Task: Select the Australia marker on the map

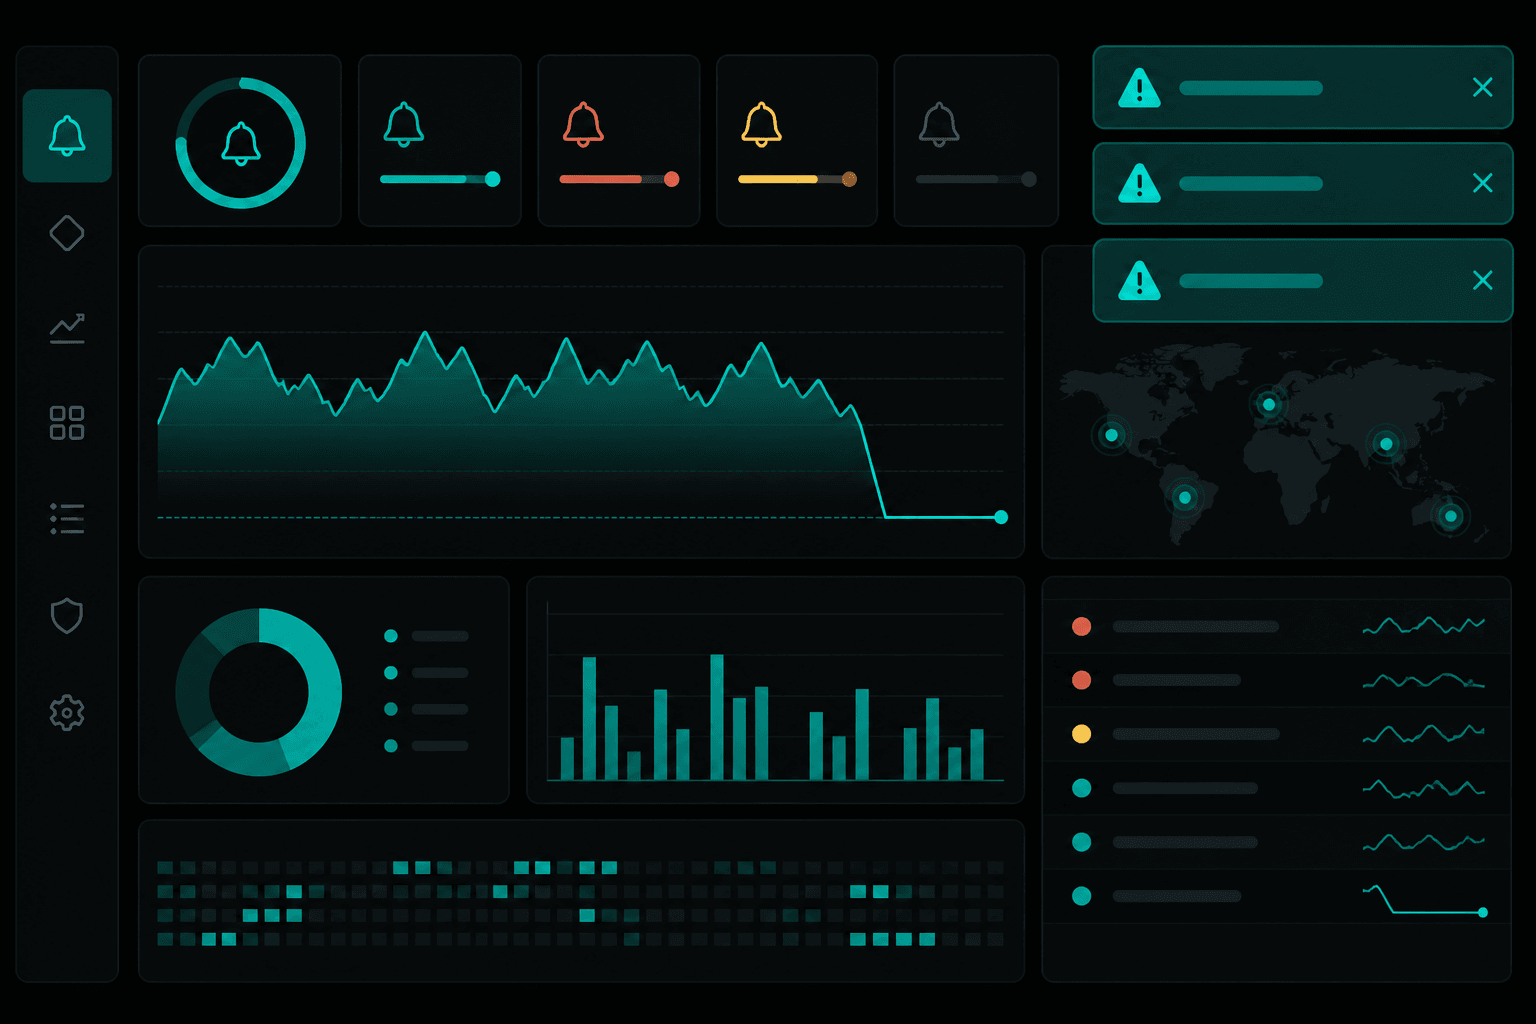Action: 1450,516
